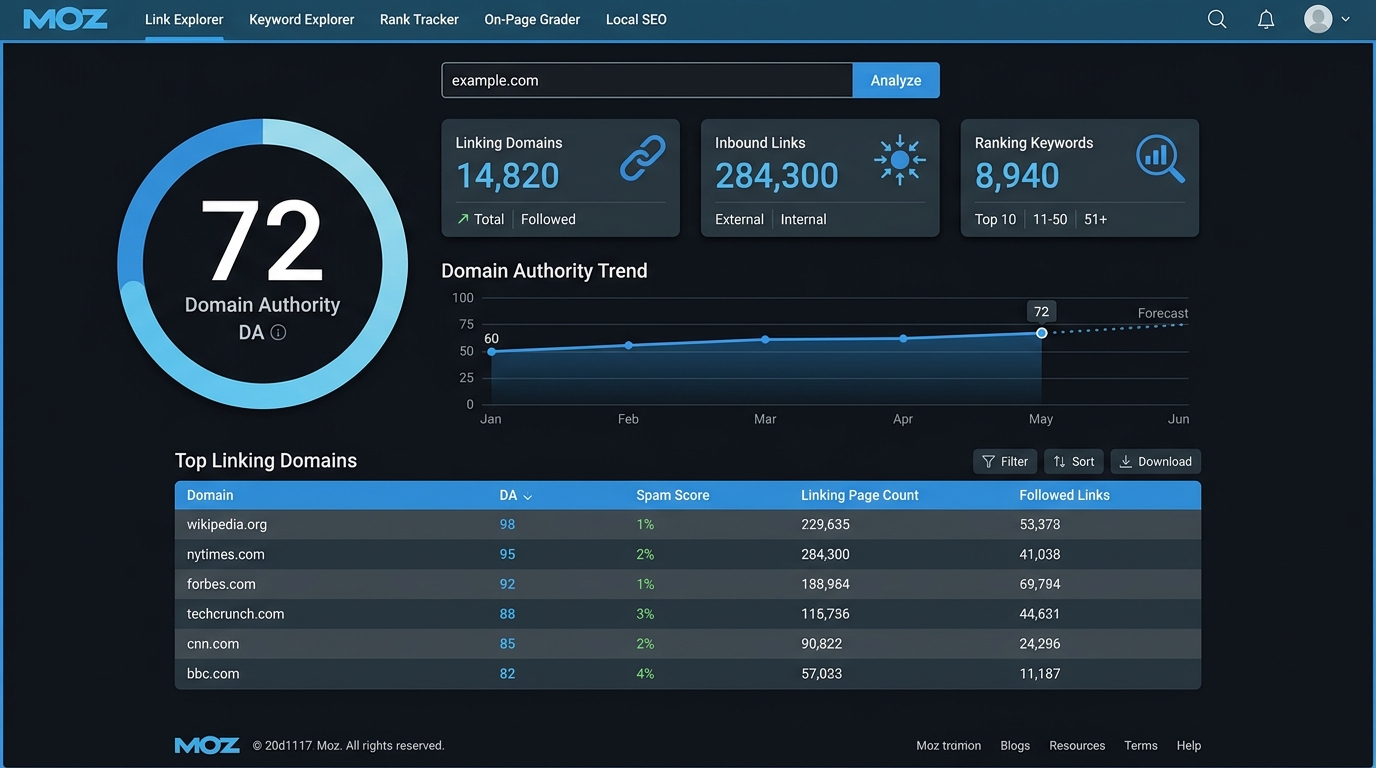Image resolution: width=1376 pixels, height=768 pixels.
Task: Select 51+ keyword range
Action: click(1096, 219)
